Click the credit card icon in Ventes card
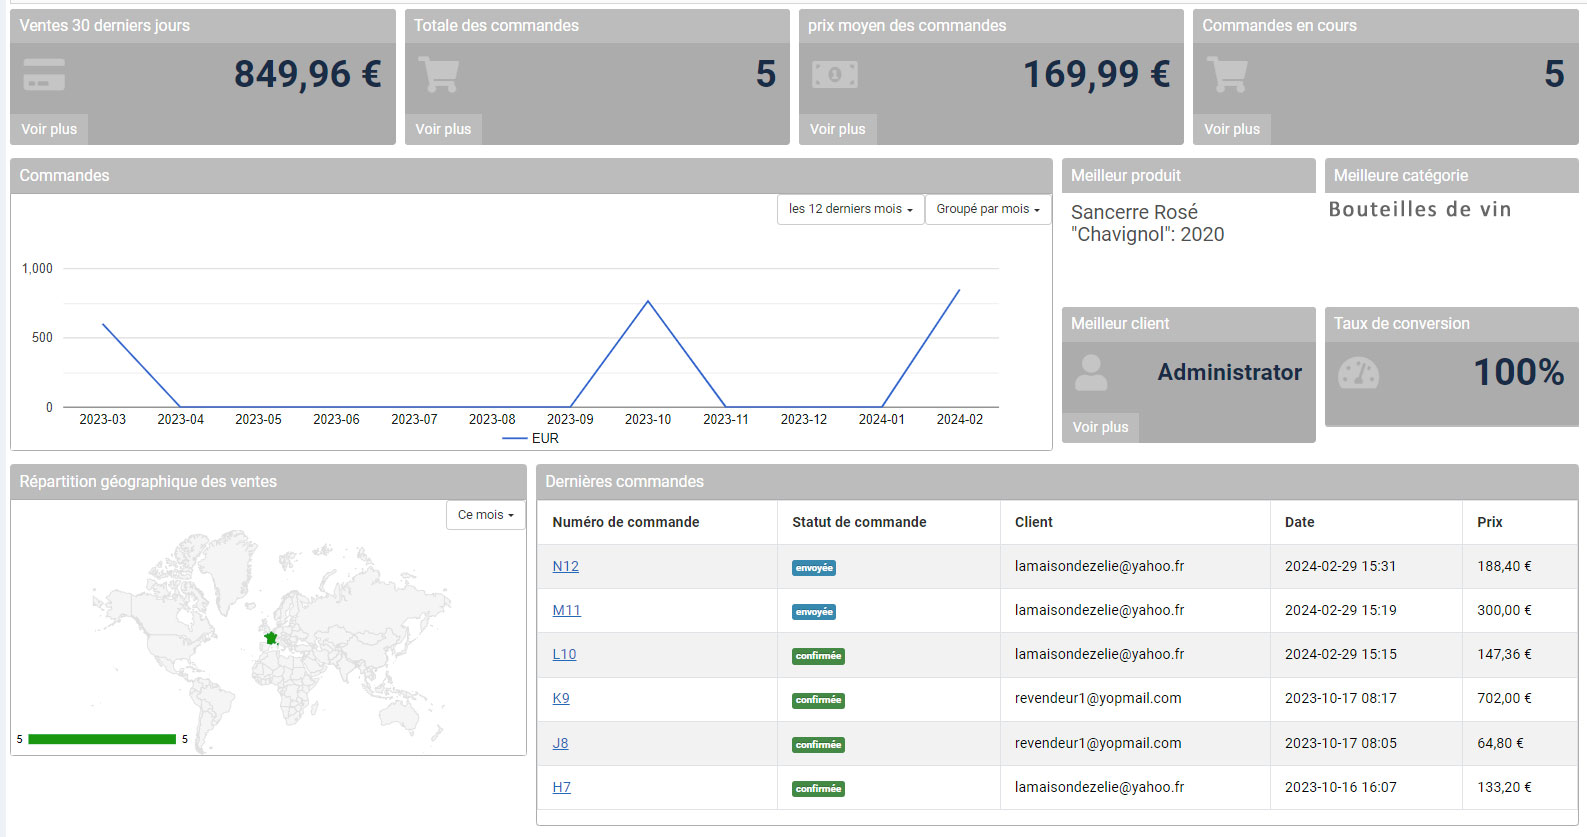The width and height of the screenshot is (1587, 837). 44,75
